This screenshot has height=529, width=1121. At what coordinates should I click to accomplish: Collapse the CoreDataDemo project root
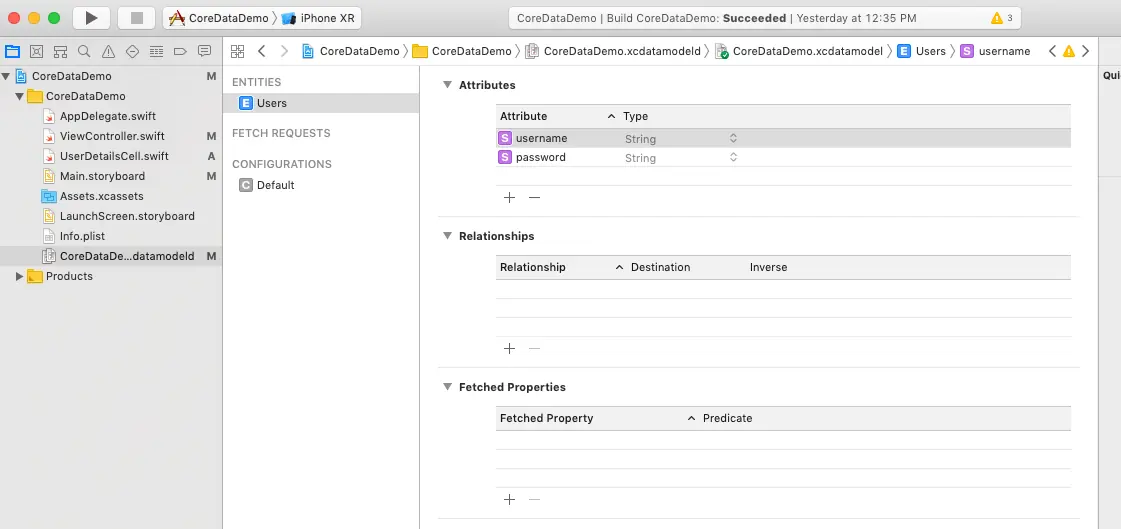[6, 76]
